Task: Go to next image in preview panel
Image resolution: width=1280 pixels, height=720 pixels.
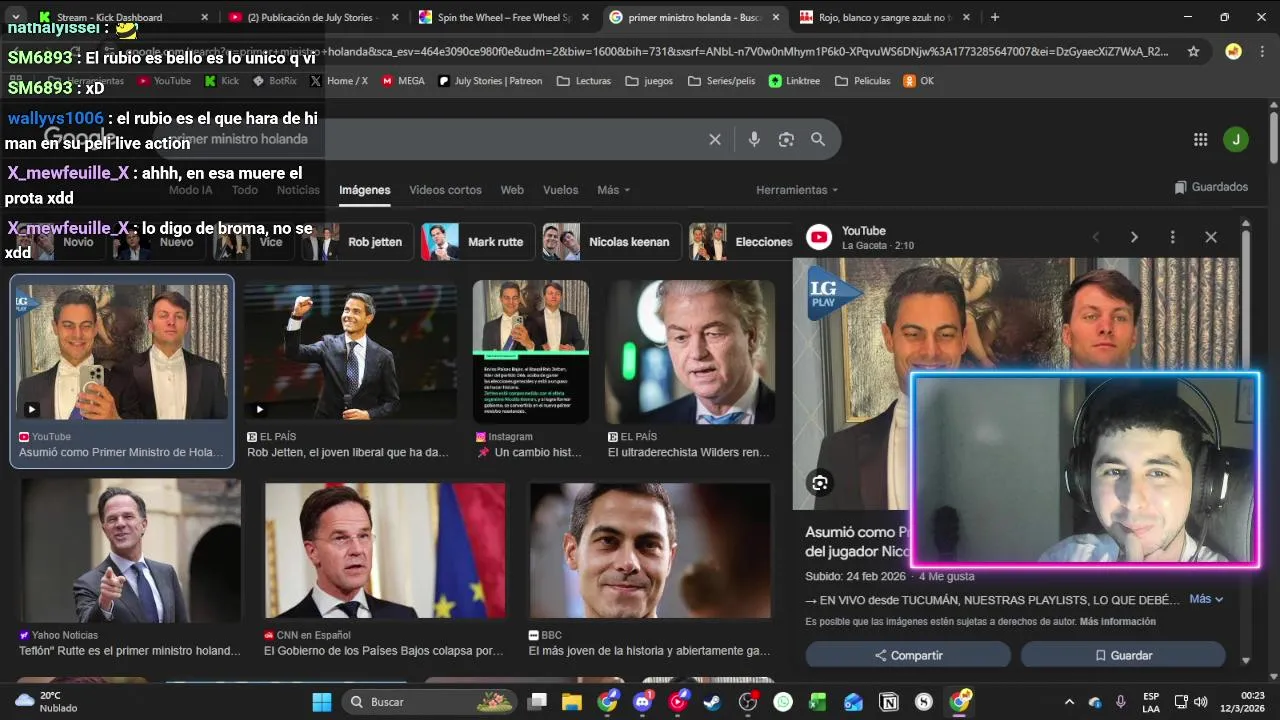Action: click(1134, 237)
